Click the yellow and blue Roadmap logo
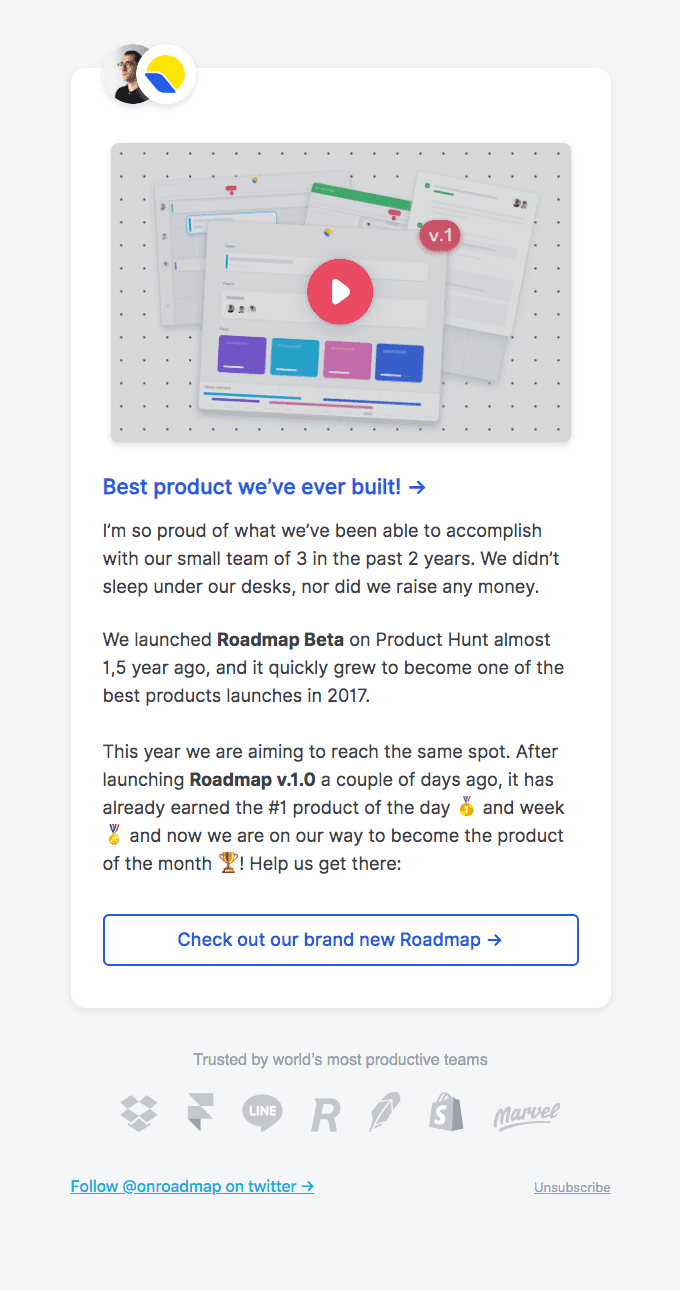Screen dimensions: 680x1290 pos(166,74)
